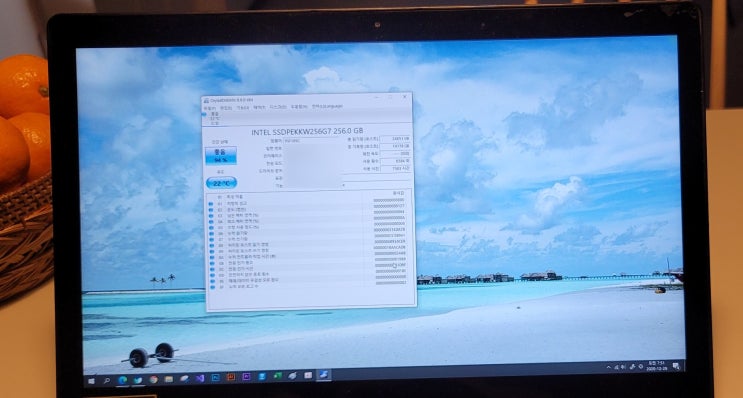This screenshot has width=743, height=398.
Task: Open the Function menu in CrystalDiskInfo
Action: click(243, 108)
